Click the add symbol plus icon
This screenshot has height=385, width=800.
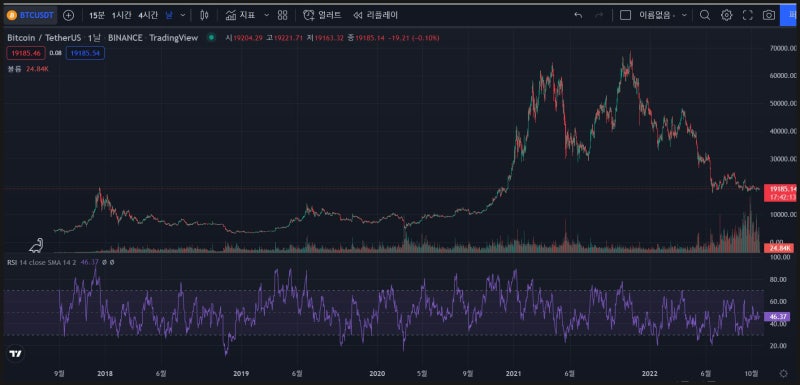point(68,15)
